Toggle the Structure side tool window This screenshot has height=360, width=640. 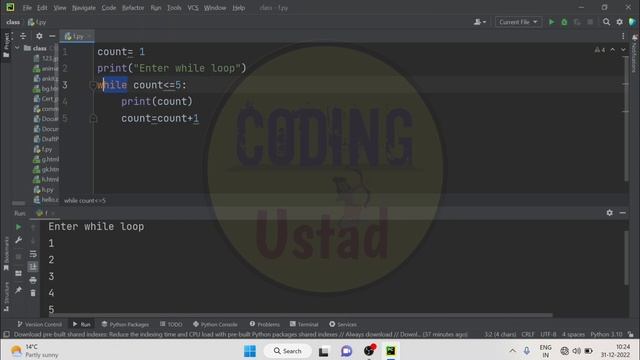coord(6,297)
